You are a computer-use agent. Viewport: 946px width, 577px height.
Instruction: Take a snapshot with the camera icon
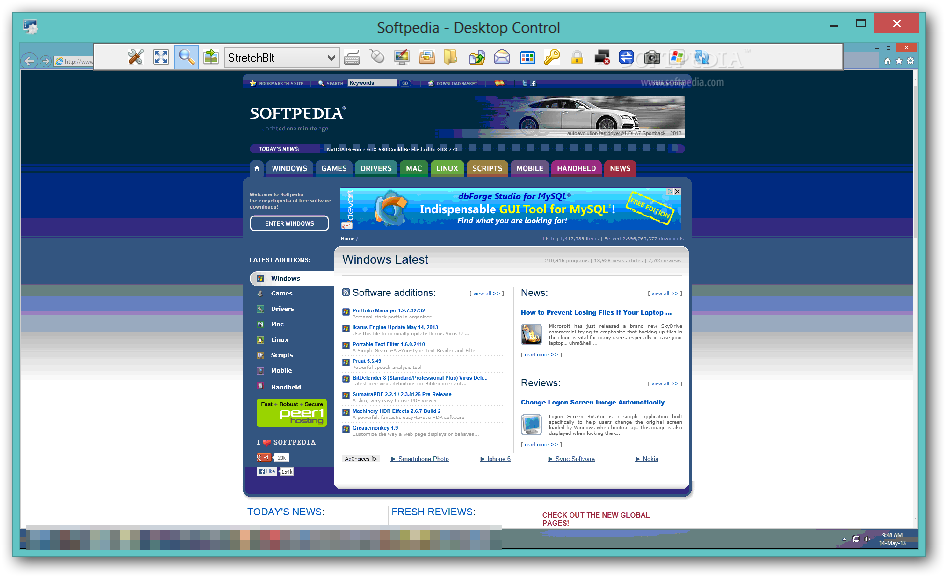pyautogui.click(x=652, y=58)
